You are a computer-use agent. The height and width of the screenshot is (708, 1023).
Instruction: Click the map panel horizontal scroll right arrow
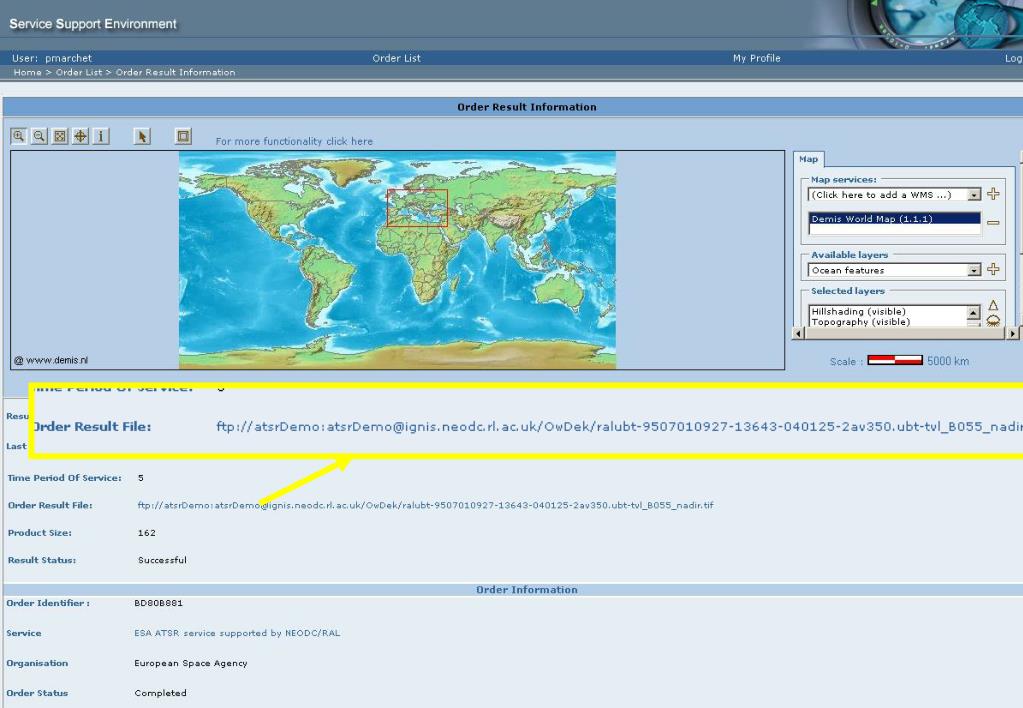(1013, 333)
